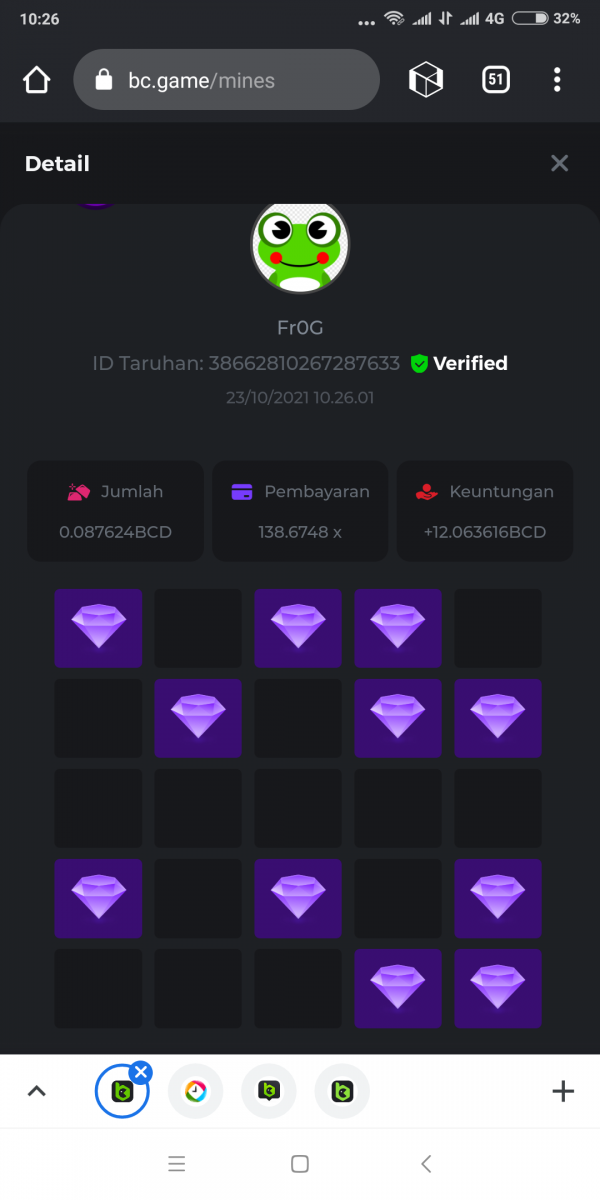The width and height of the screenshot is (600, 1200).
Task: Click the bottom-right diamond tile
Action: (498, 988)
